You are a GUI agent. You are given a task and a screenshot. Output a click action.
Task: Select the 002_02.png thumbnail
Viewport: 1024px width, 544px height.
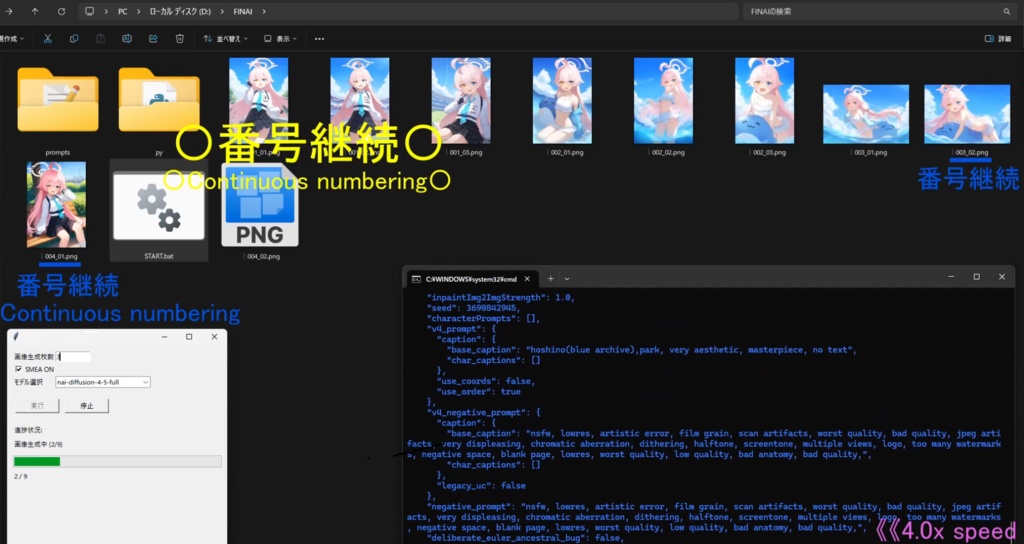pos(664,101)
